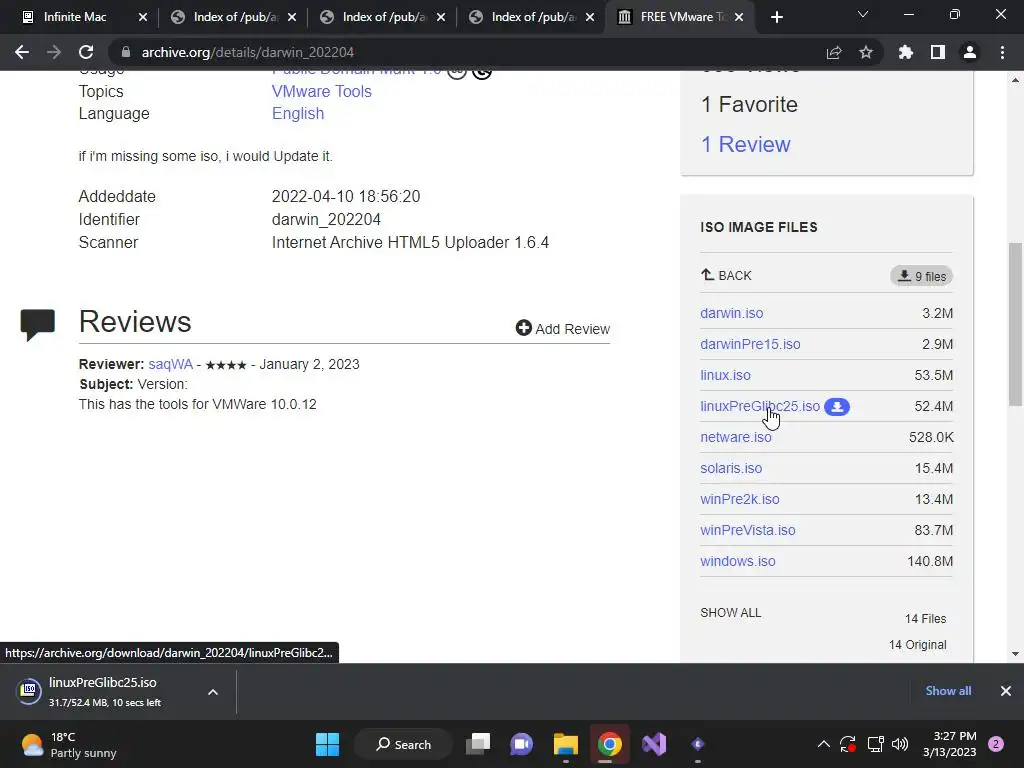Select the FREE VMware Tools tab
Image resolution: width=1024 pixels, height=768 pixels.
[x=681, y=18]
